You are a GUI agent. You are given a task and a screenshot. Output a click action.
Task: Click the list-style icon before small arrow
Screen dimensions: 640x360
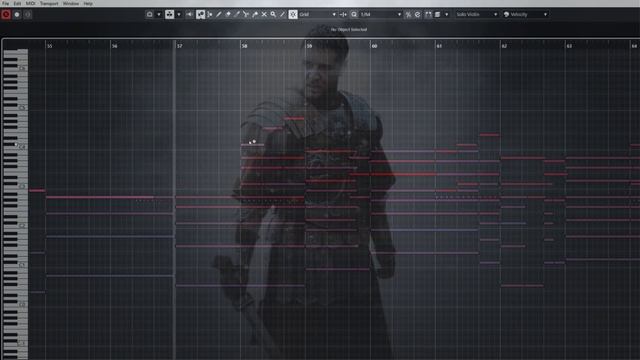pos(438,14)
